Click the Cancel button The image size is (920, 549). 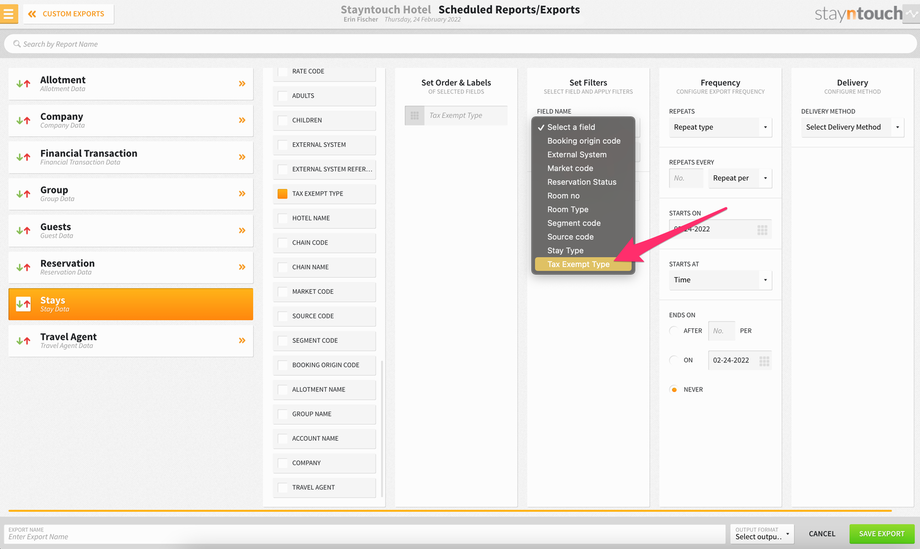point(821,534)
